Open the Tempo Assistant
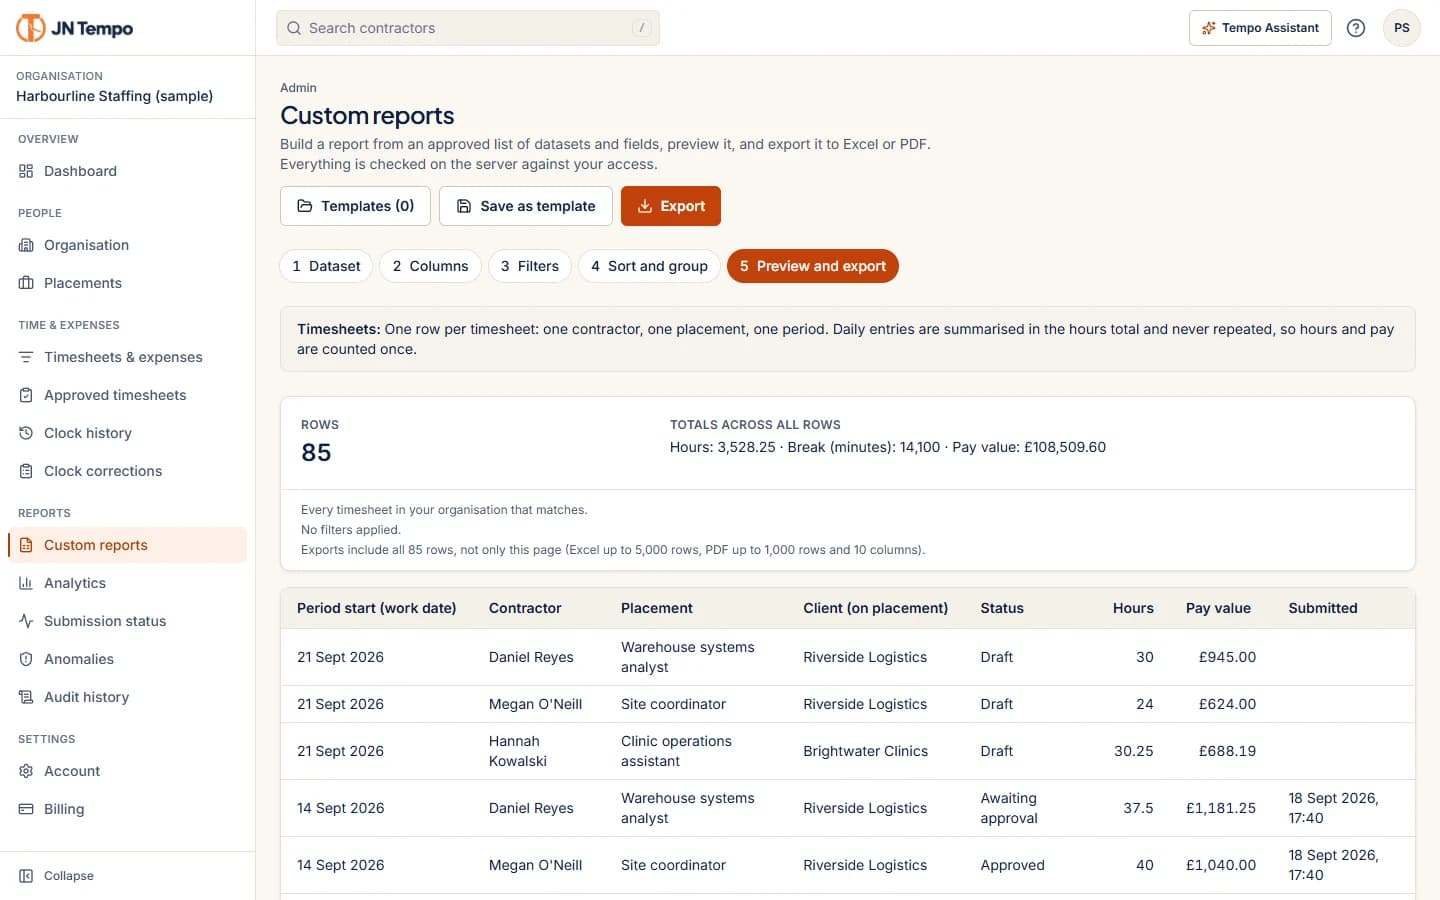The width and height of the screenshot is (1440, 900). point(1260,28)
